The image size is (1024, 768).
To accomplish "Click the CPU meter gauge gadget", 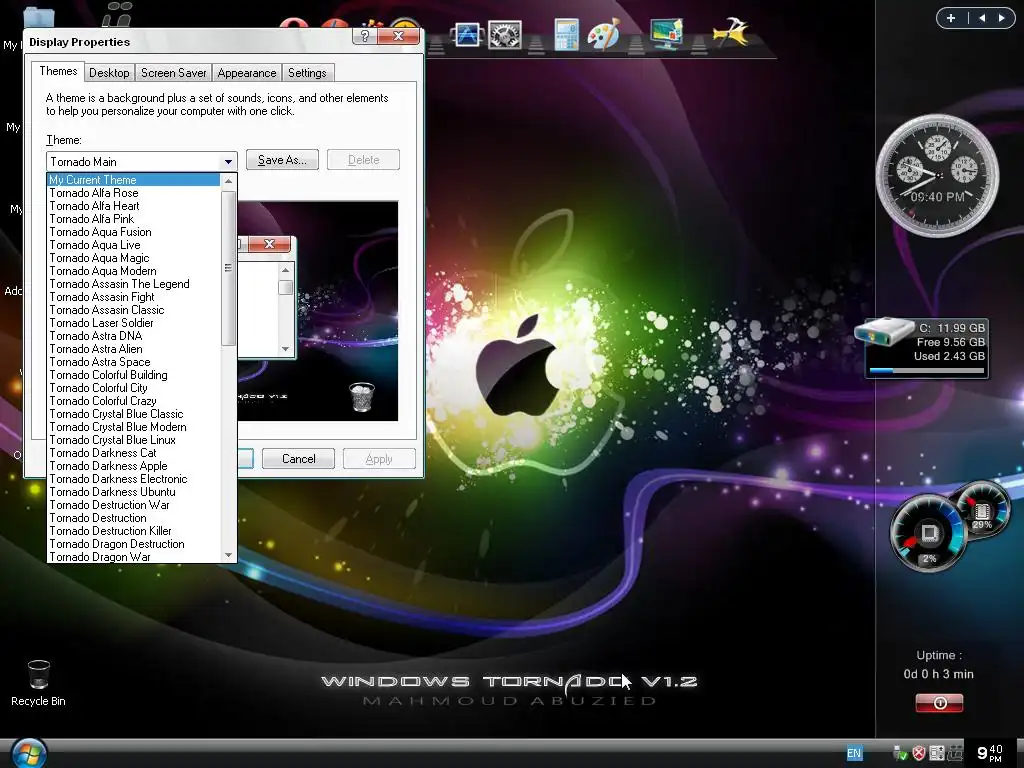I will 929,533.
